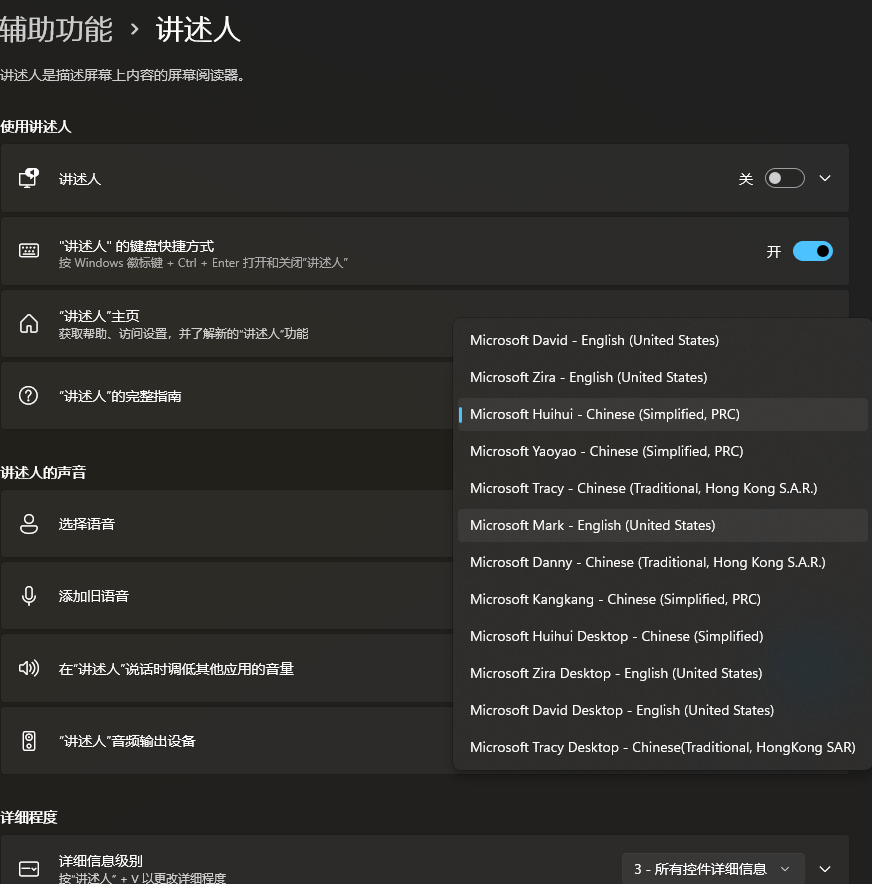Open the 添加旧语音 row
This screenshot has height=884, width=872.
click(227, 596)
